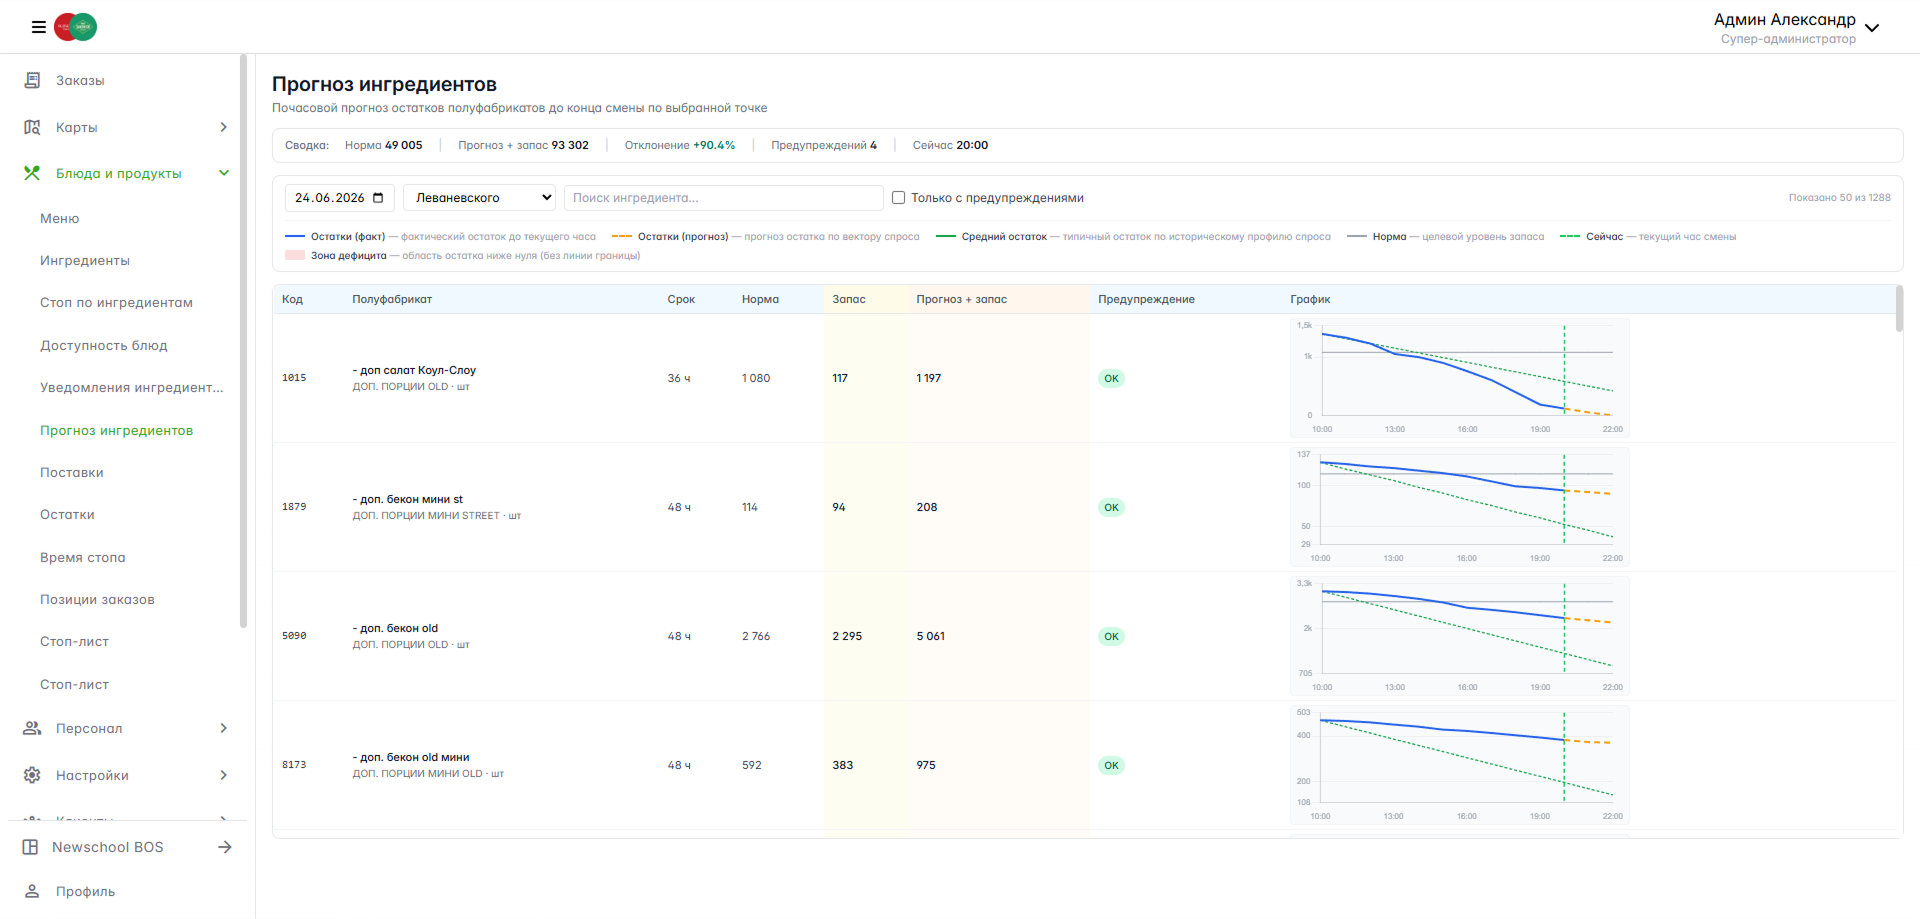Open the Леваневского location dropdown

point(479,198)
